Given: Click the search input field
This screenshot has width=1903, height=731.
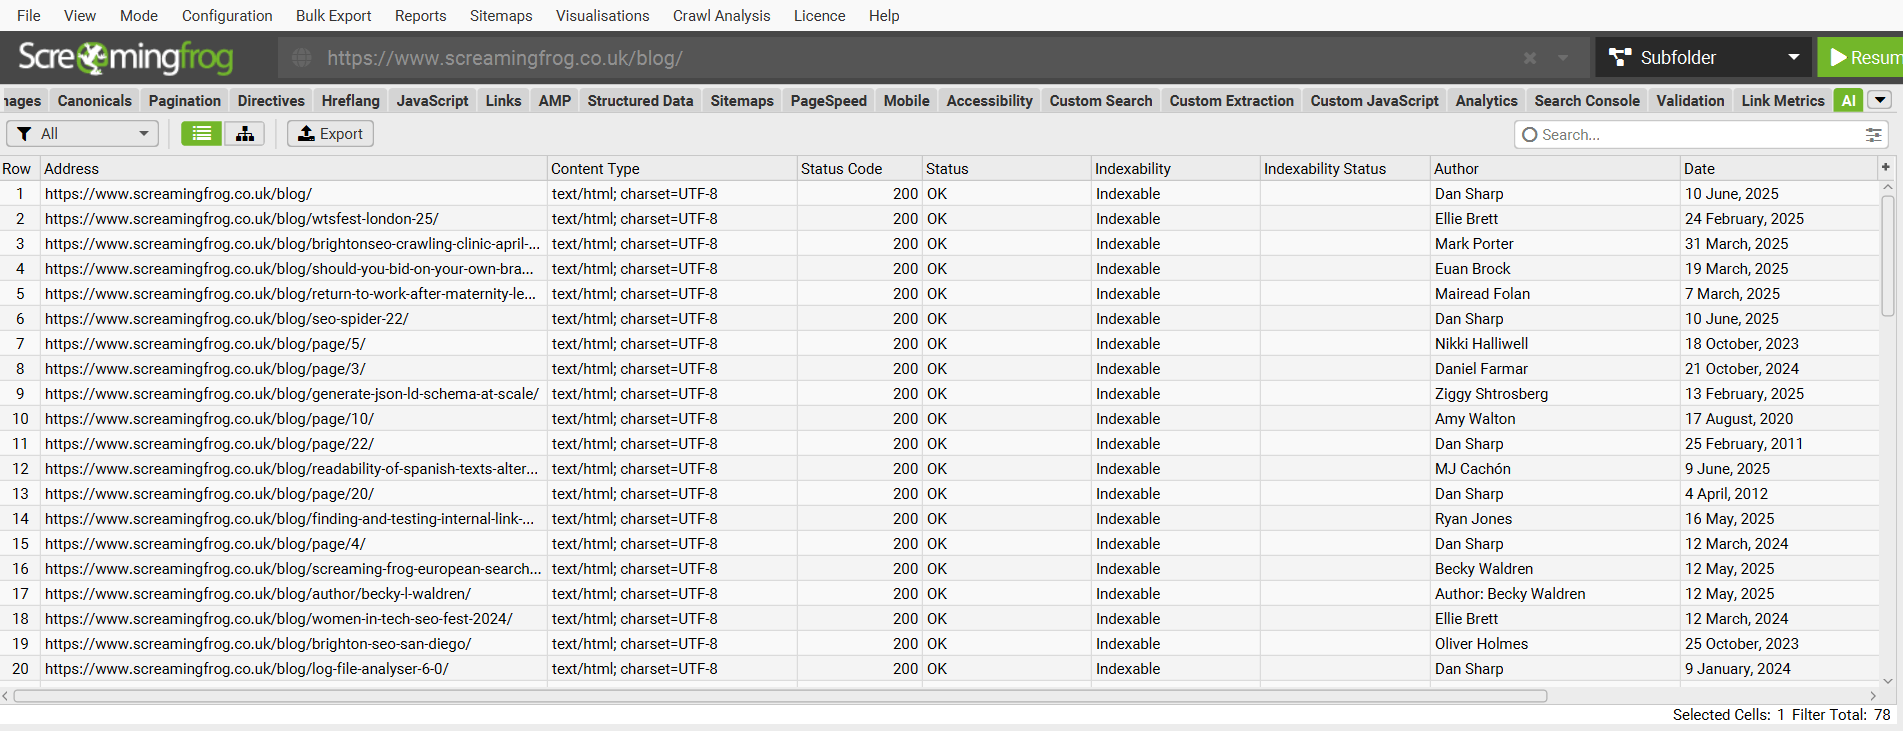Looking at the screenshot, I should 1700,135.
